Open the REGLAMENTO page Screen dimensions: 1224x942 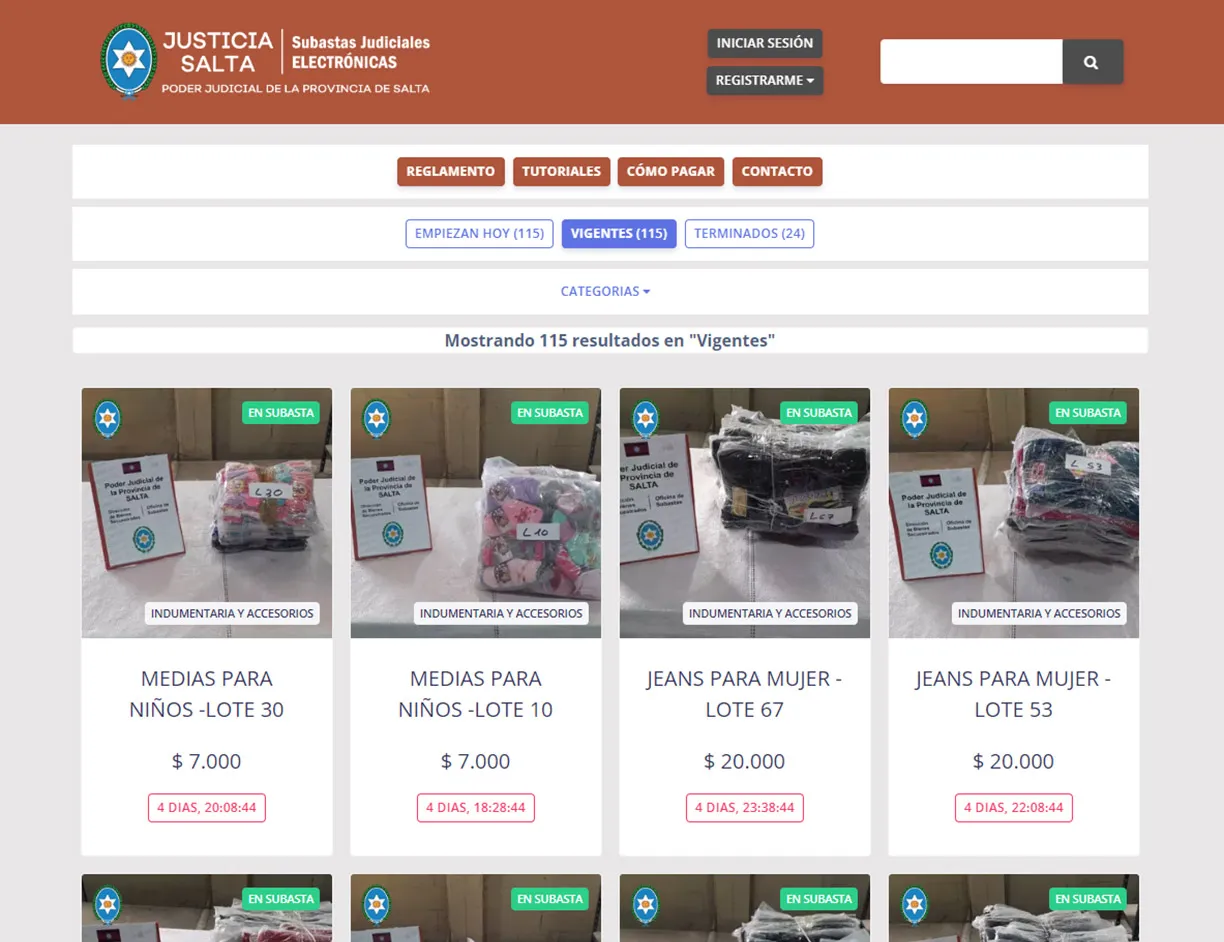450,171
